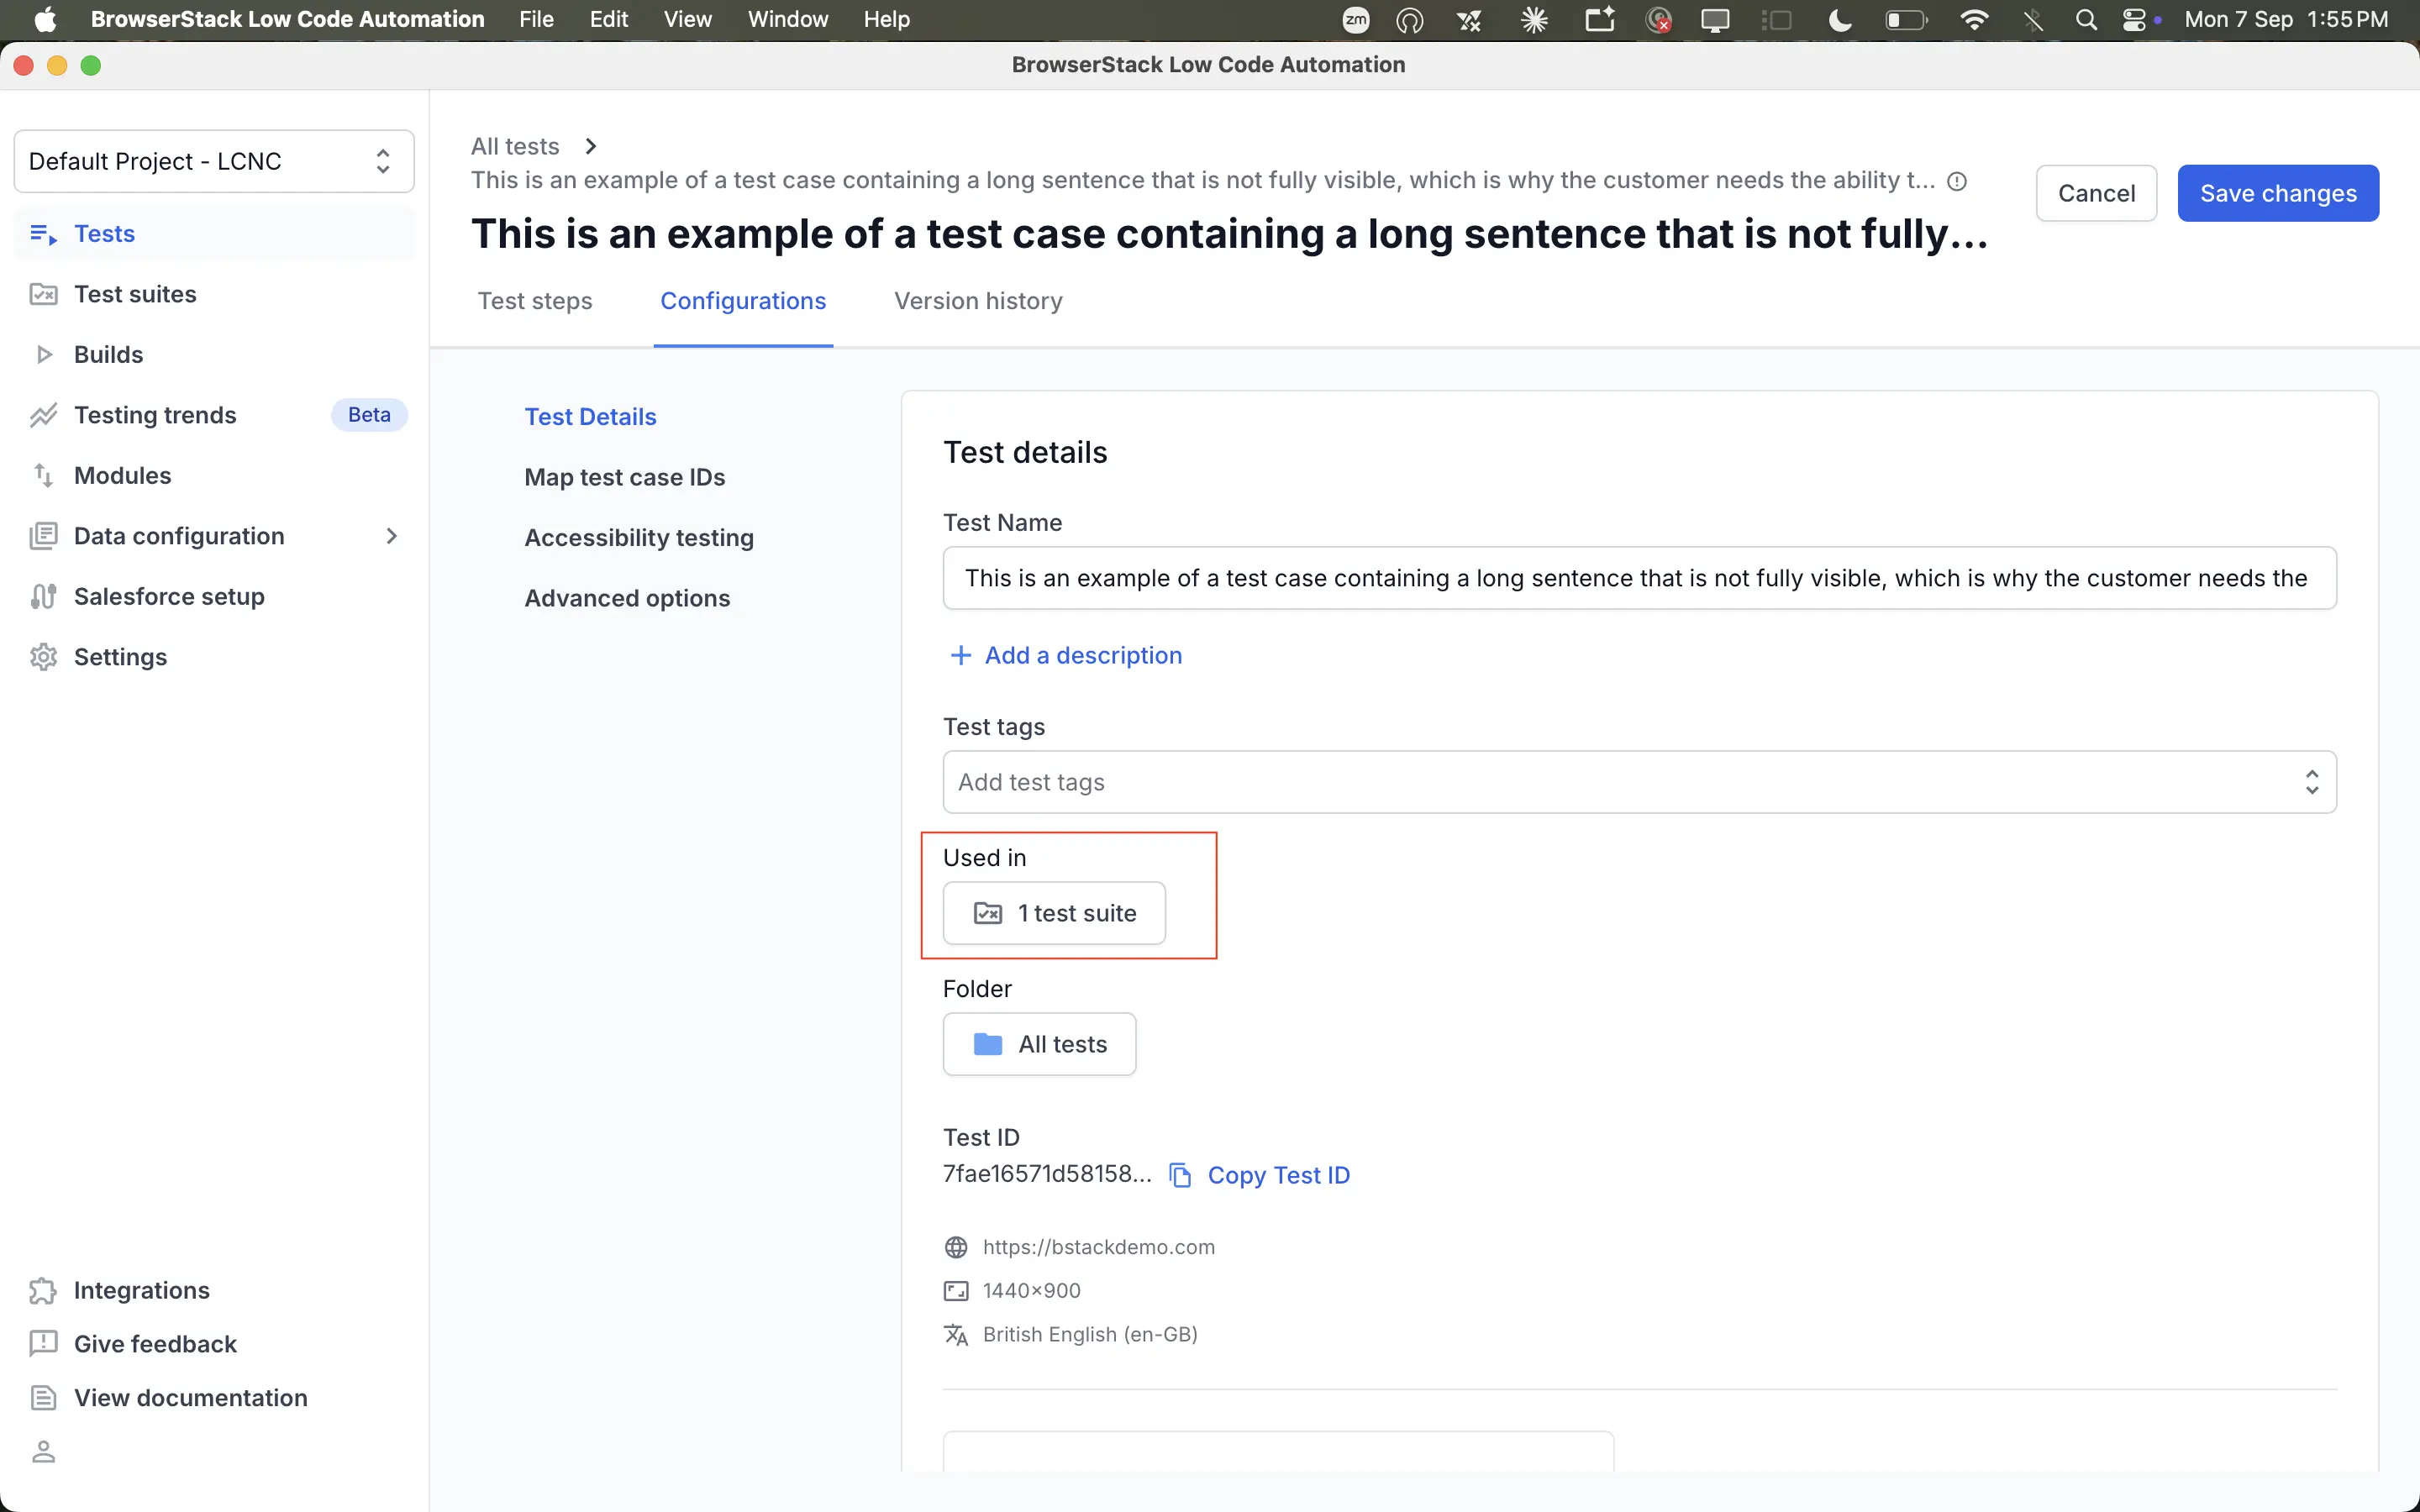Click the Cancel button
2420x1512 pixels.
[x=2096, y=193]
